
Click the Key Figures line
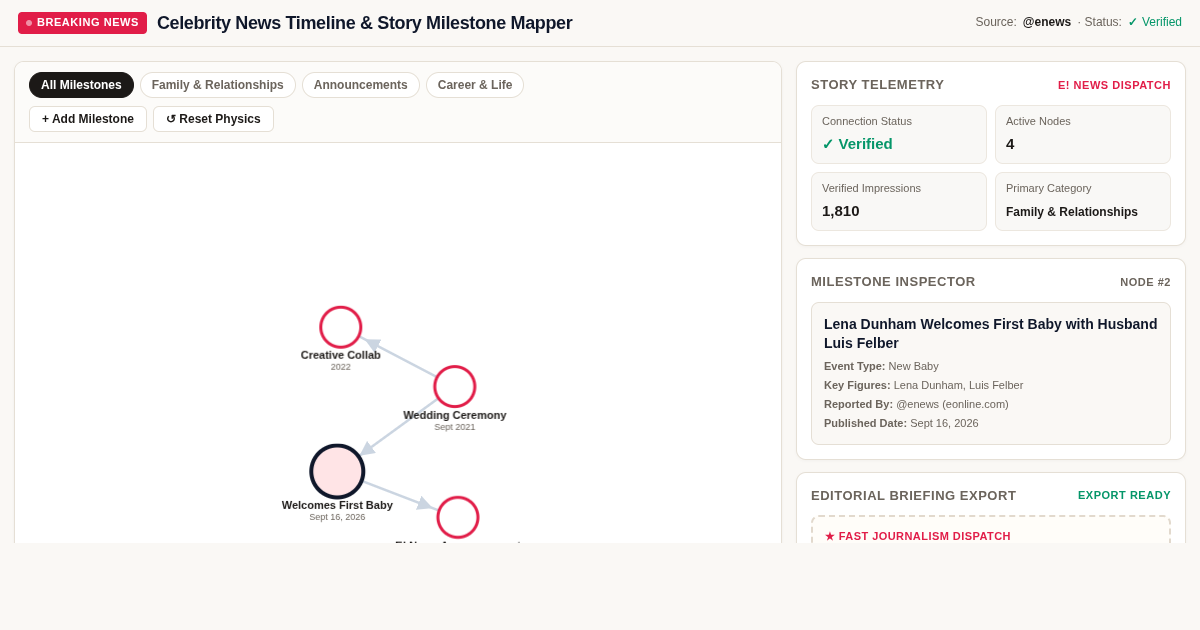tap(923, 385)
